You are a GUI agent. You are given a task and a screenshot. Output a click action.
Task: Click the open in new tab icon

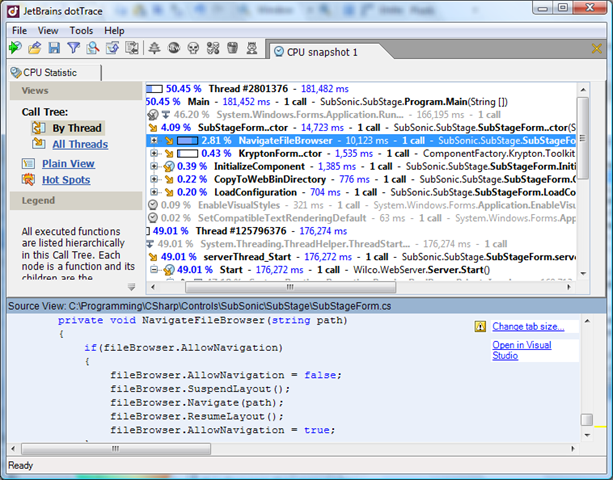click(112, 48)
